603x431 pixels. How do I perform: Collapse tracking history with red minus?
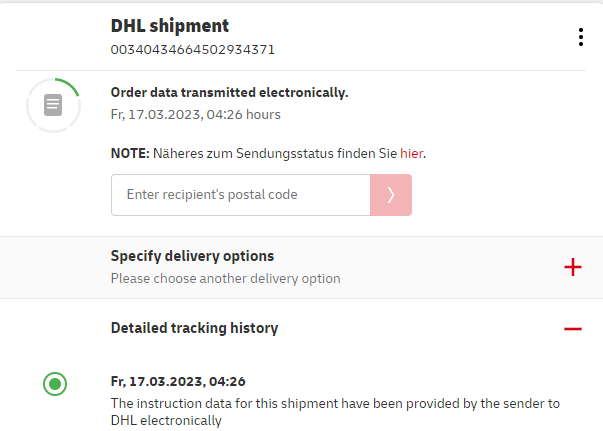[572, 328]
